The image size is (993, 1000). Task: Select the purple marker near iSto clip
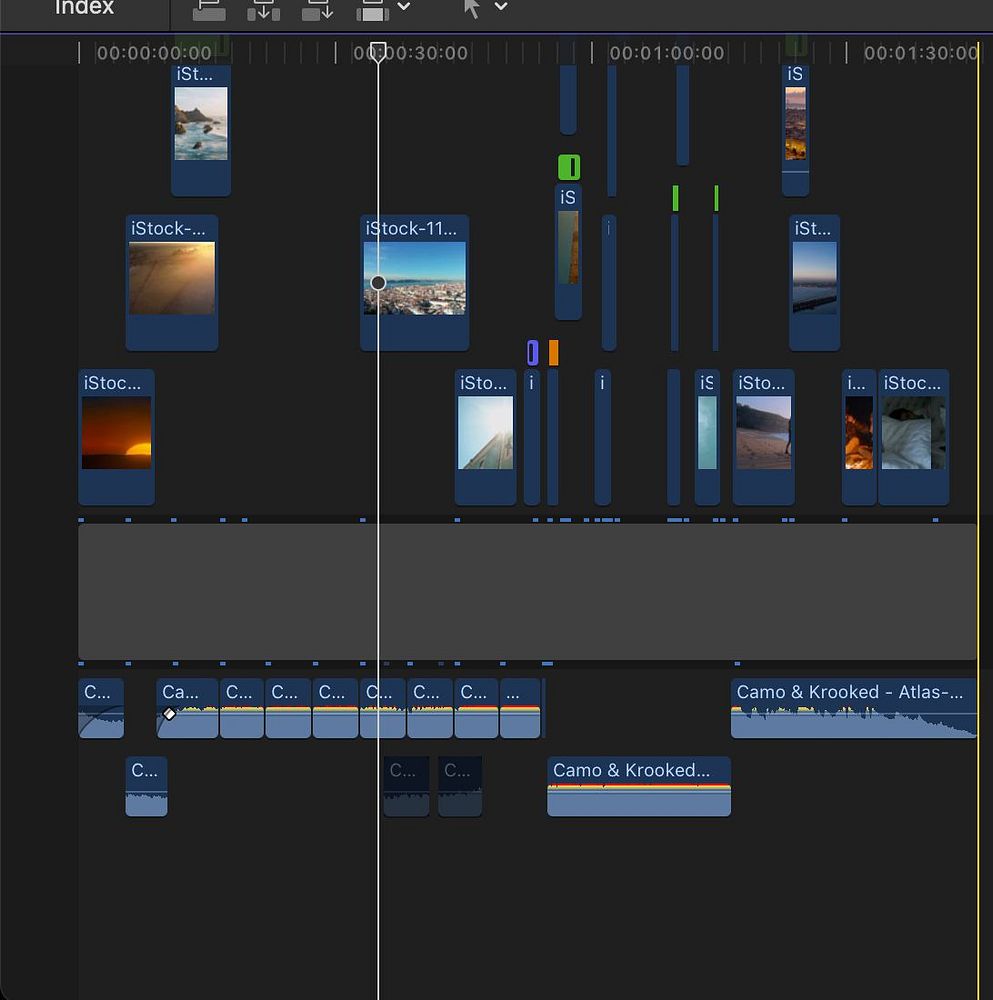point(533,353)
